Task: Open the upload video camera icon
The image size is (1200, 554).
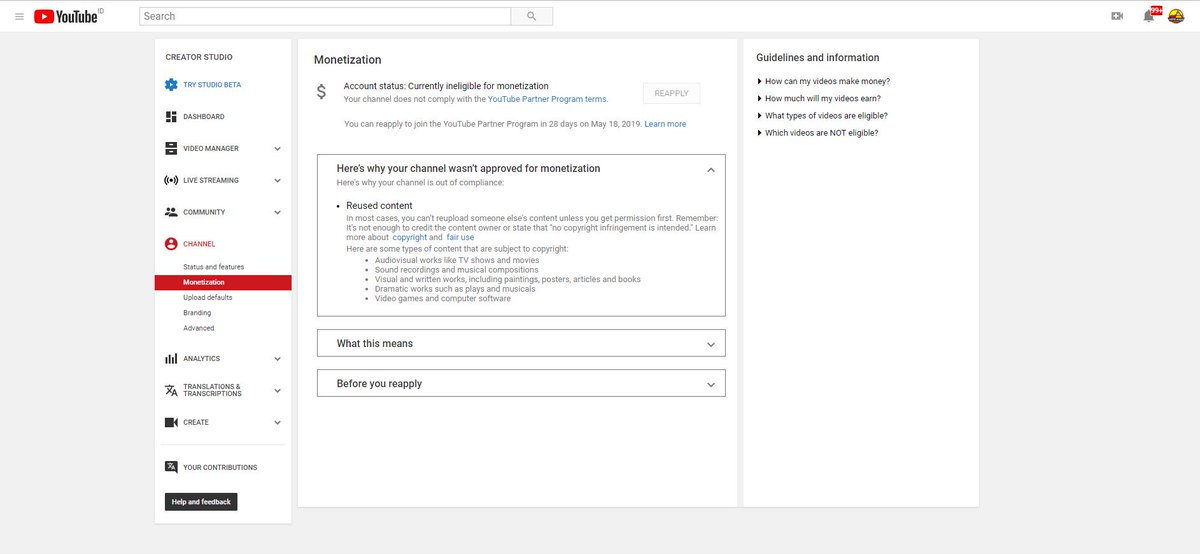Action: click(1118, 16)
